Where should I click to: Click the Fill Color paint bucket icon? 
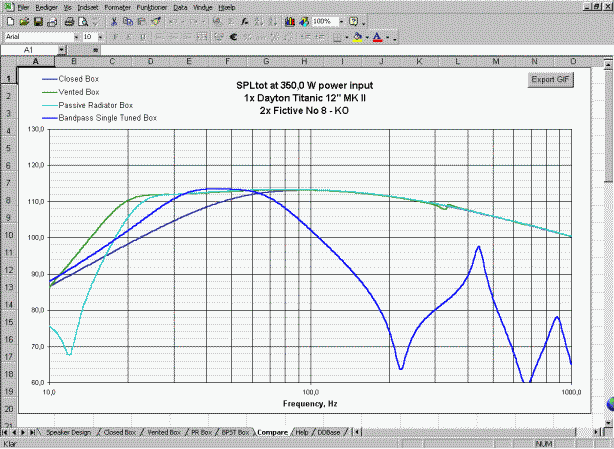pyautogui.click(x=357, y=37)
